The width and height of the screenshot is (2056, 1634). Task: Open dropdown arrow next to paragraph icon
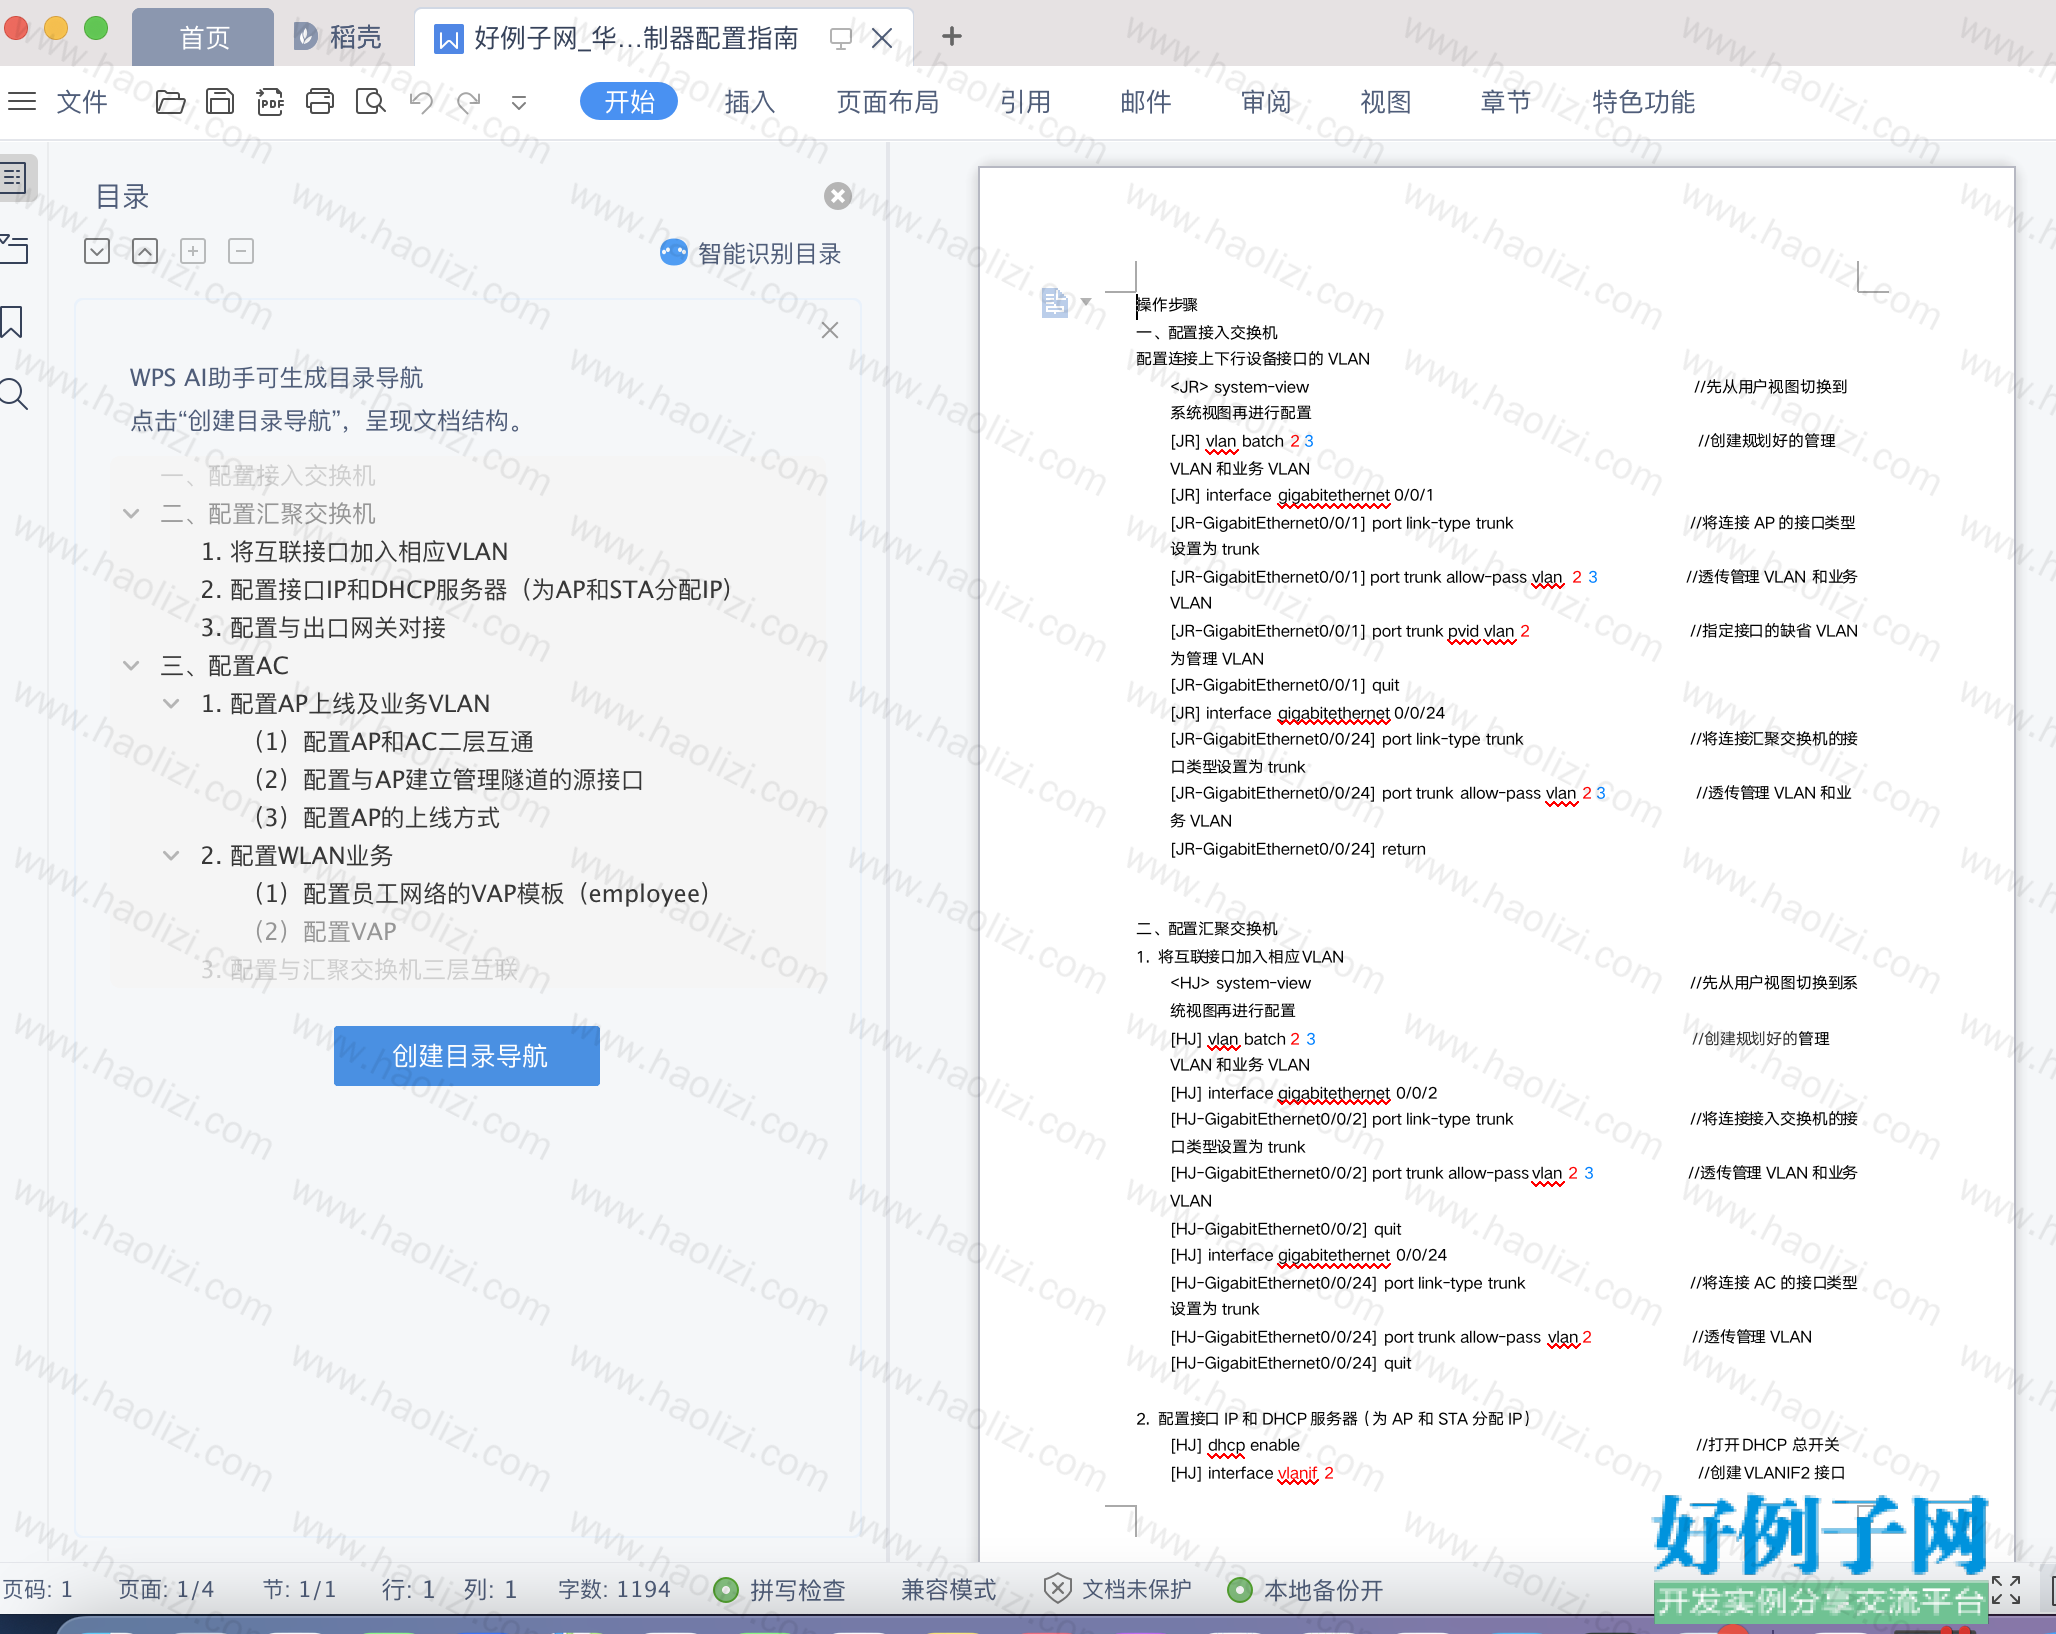coord(1086,301)
